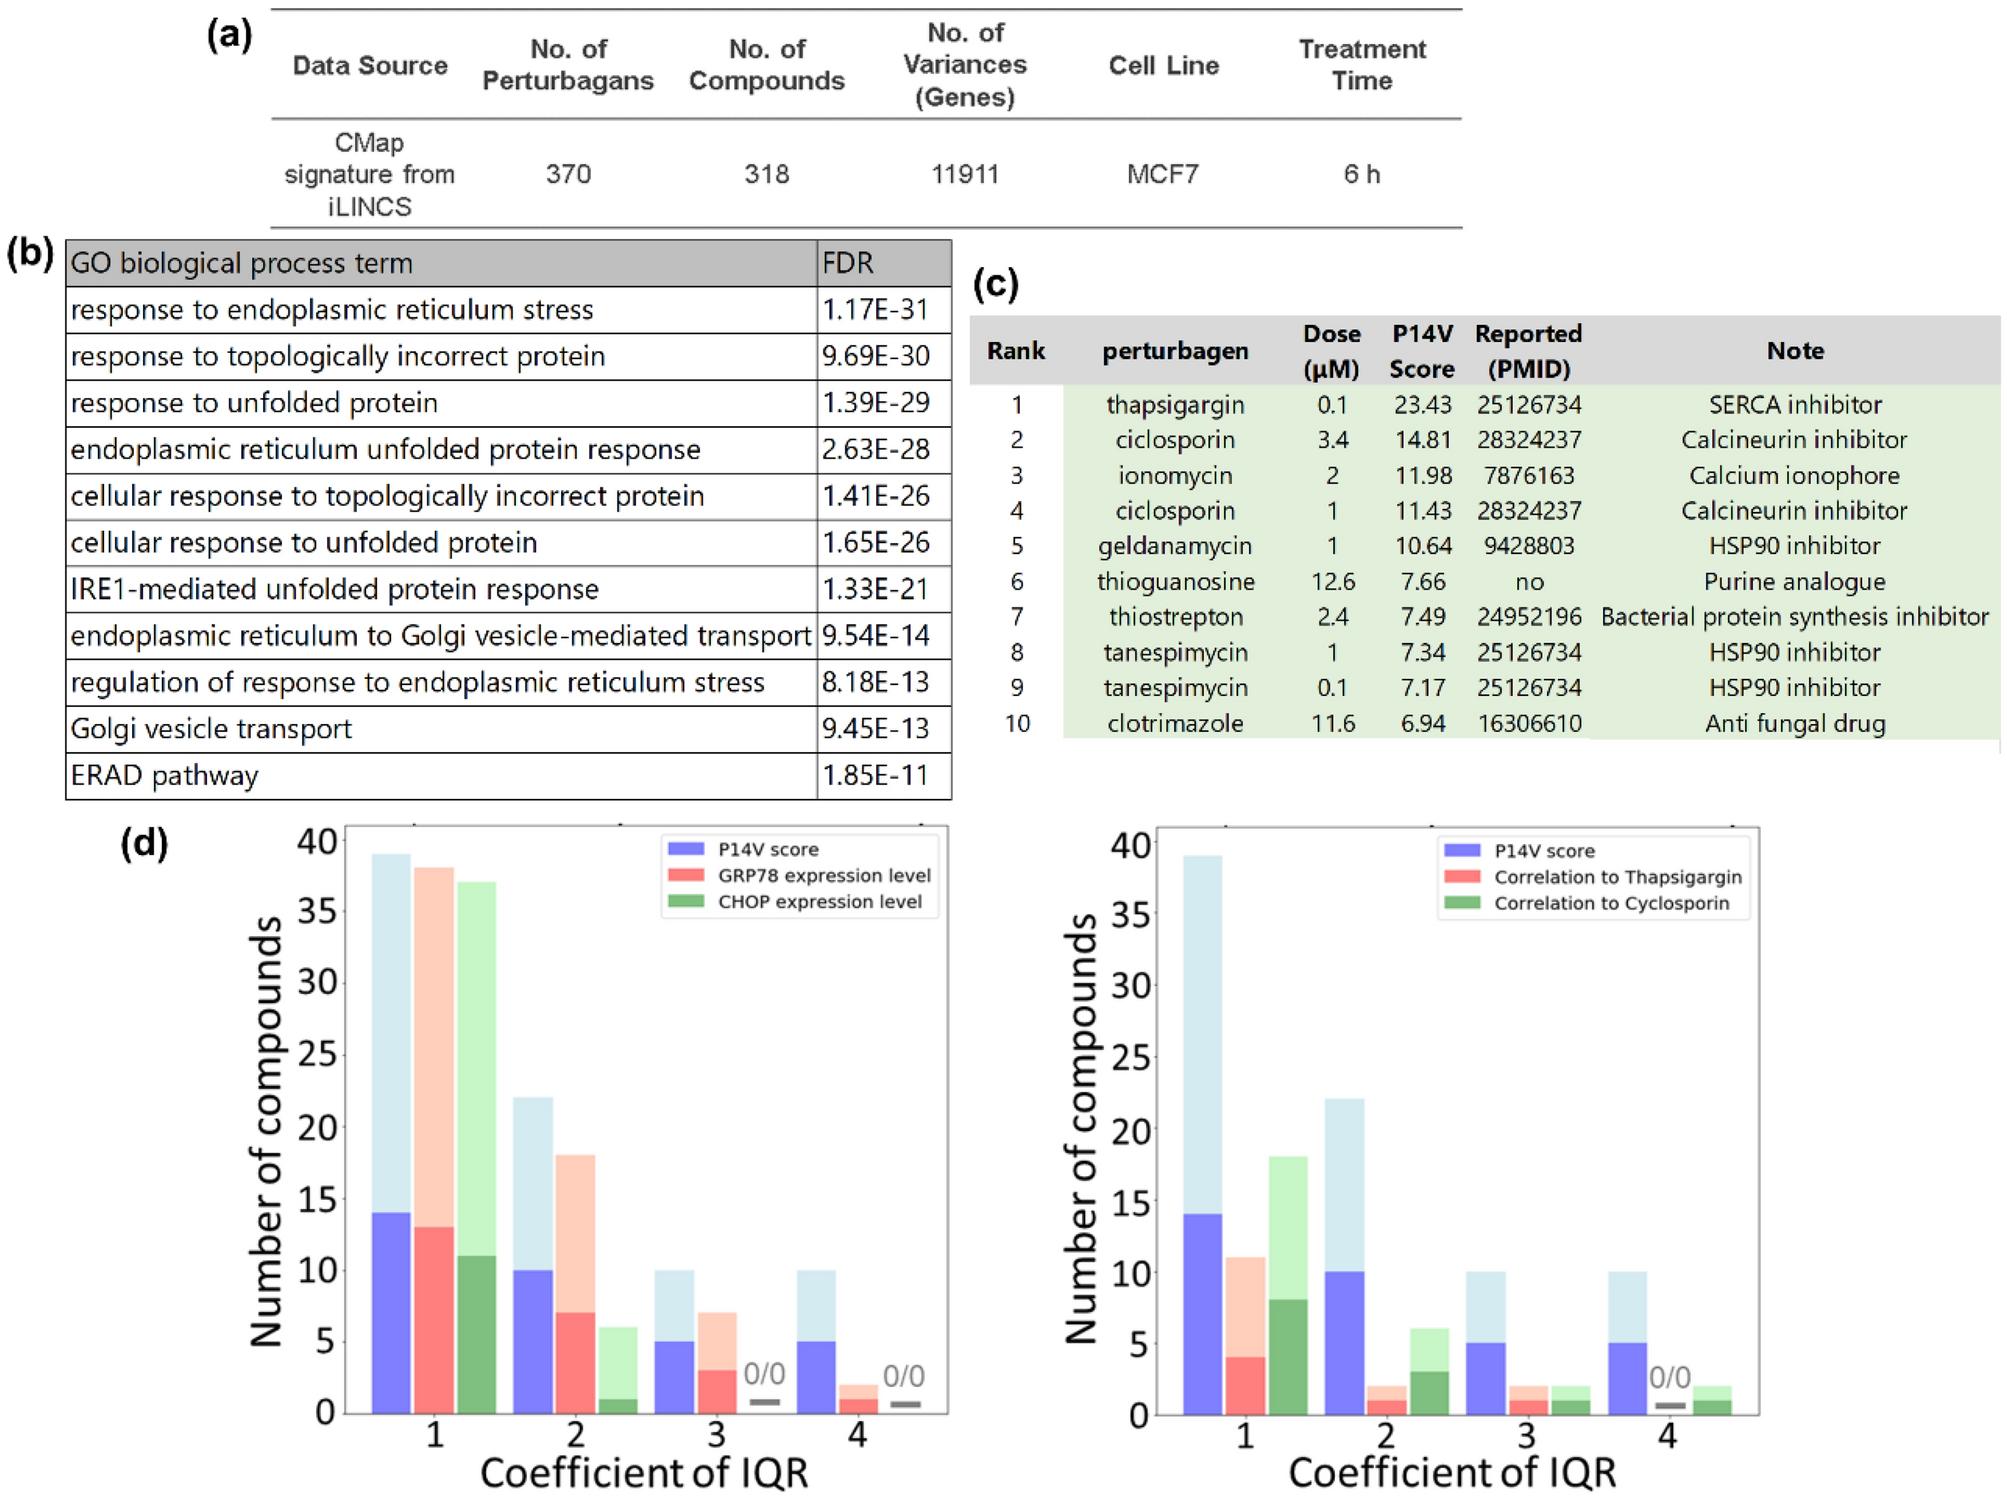Screen dimensions: 2007x1500
Task: Click the 'GO biological process term' header
Action: 241,264
